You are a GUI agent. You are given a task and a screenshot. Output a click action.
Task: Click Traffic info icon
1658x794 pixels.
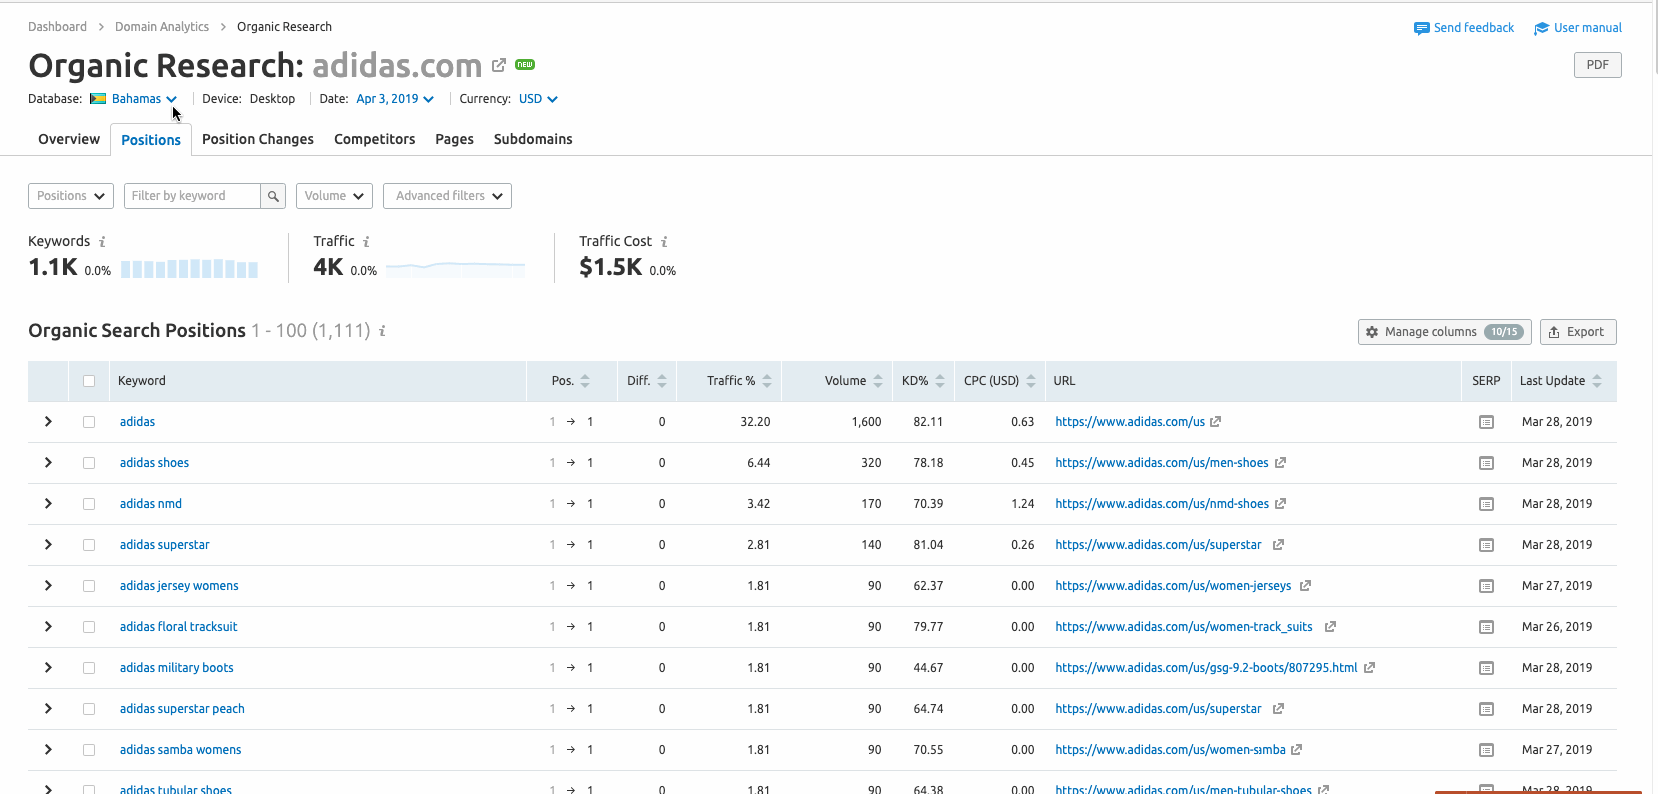pos(366,242)
